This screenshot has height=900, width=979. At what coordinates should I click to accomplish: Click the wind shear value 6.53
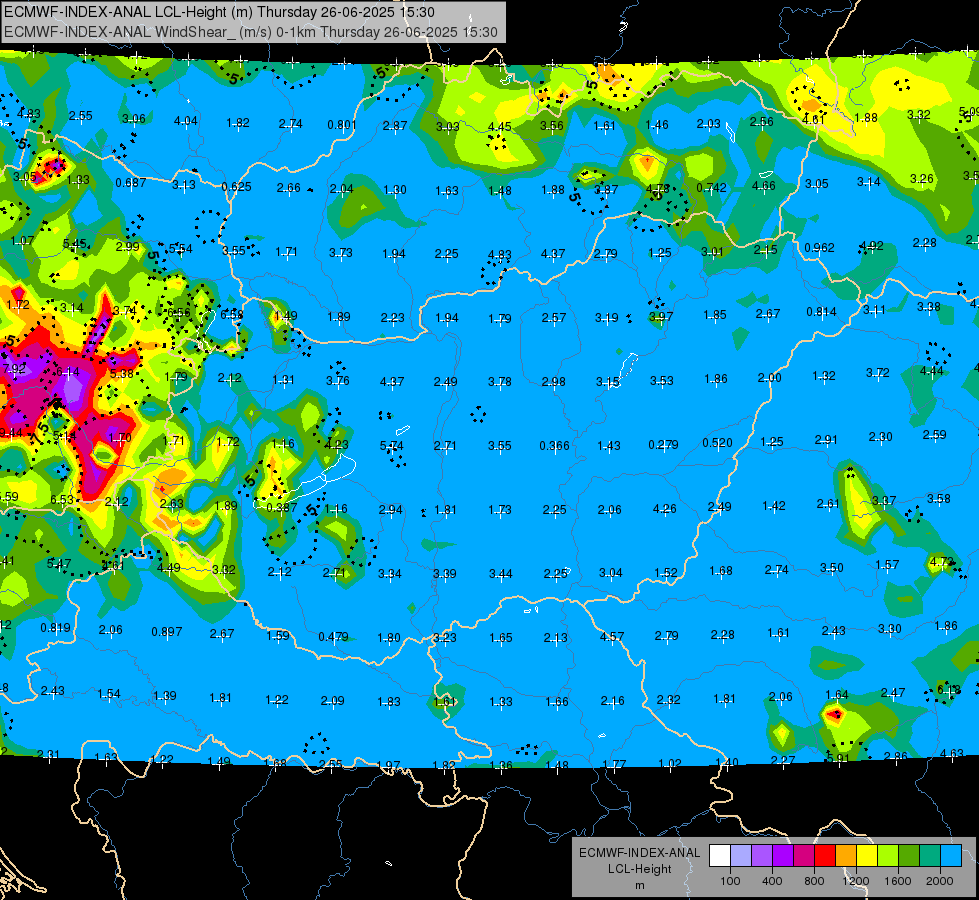(62, 500)
